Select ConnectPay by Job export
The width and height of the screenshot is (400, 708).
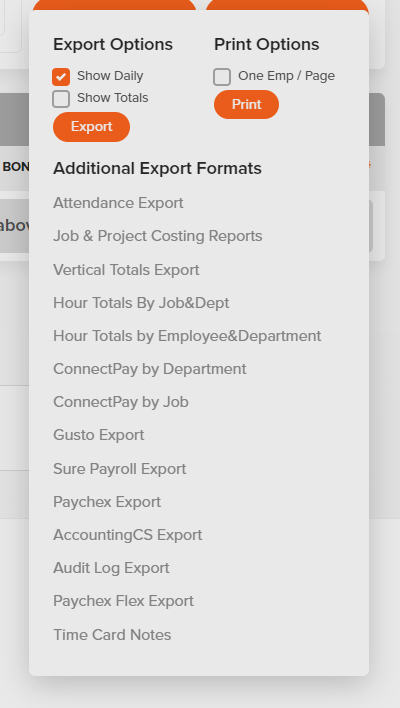point(121,402)
